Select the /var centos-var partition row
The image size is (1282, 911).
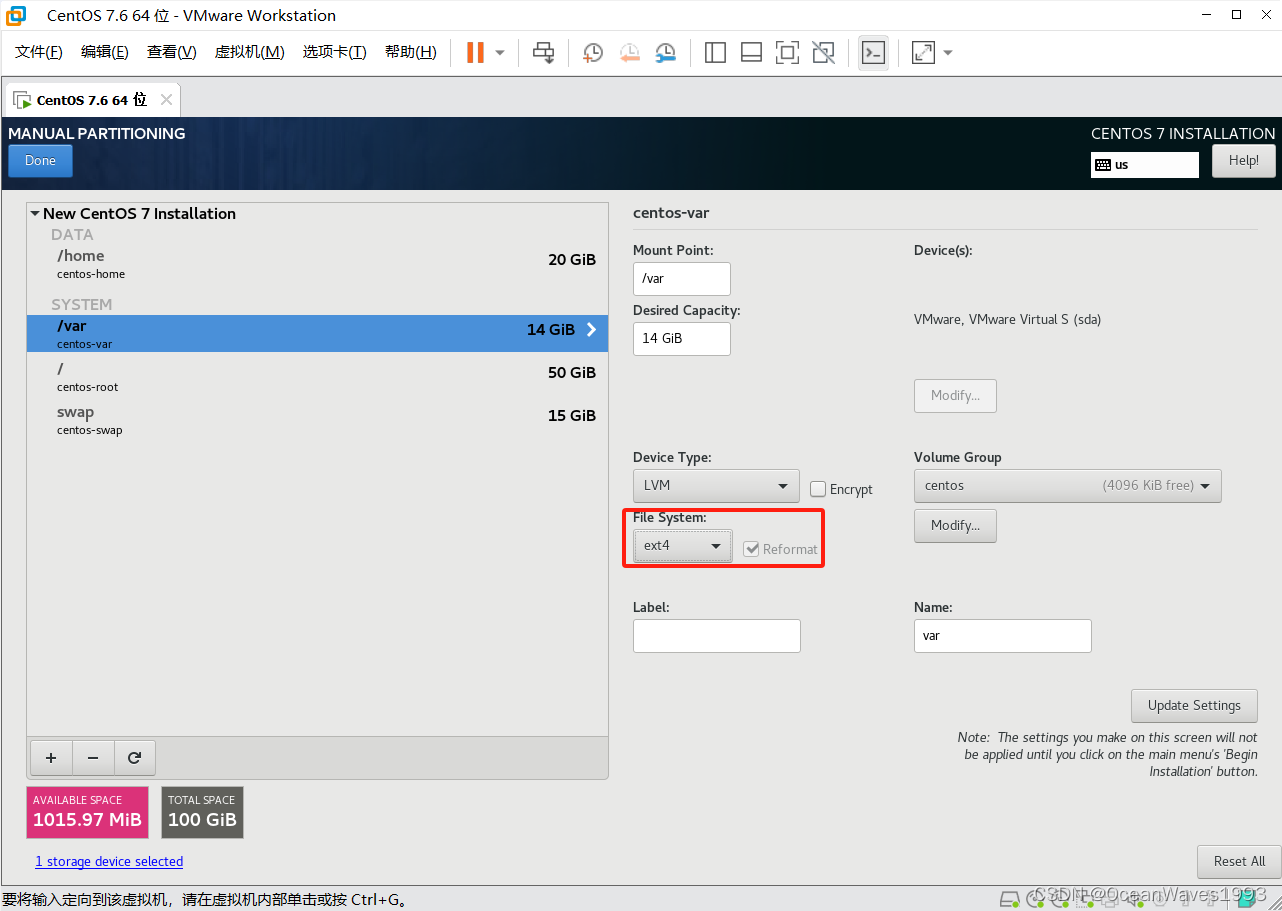tap(317, 334)
